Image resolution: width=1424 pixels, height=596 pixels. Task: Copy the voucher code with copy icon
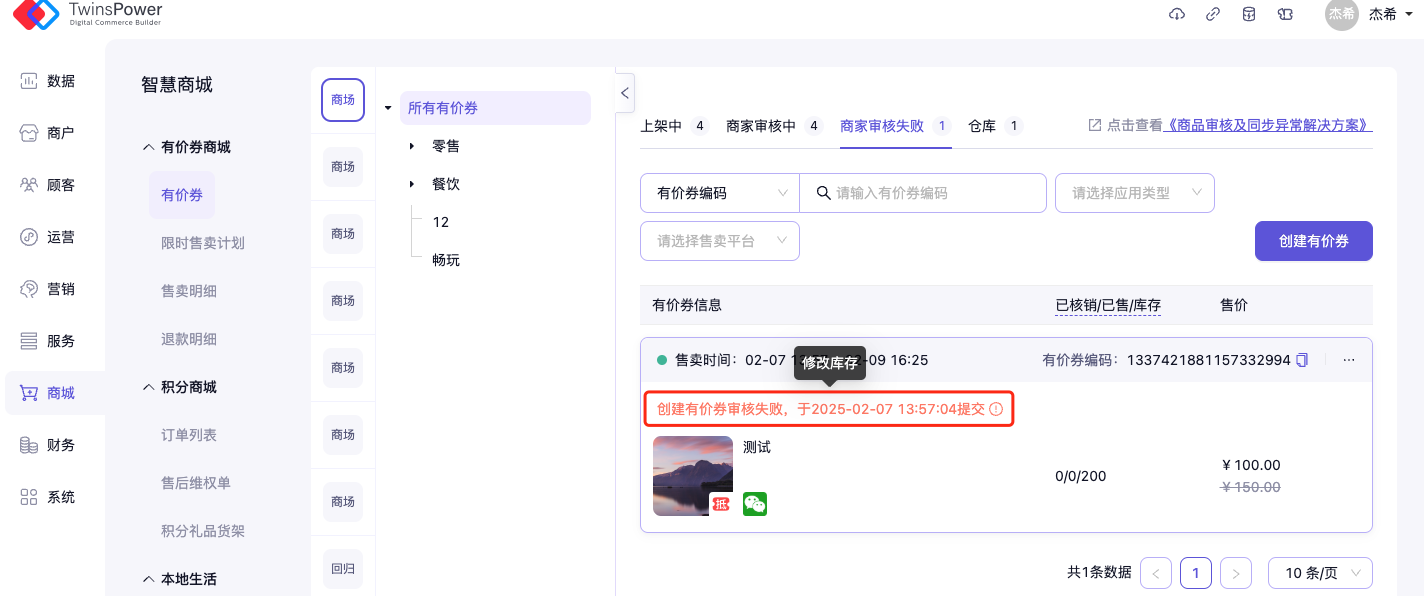point(1302,360)
